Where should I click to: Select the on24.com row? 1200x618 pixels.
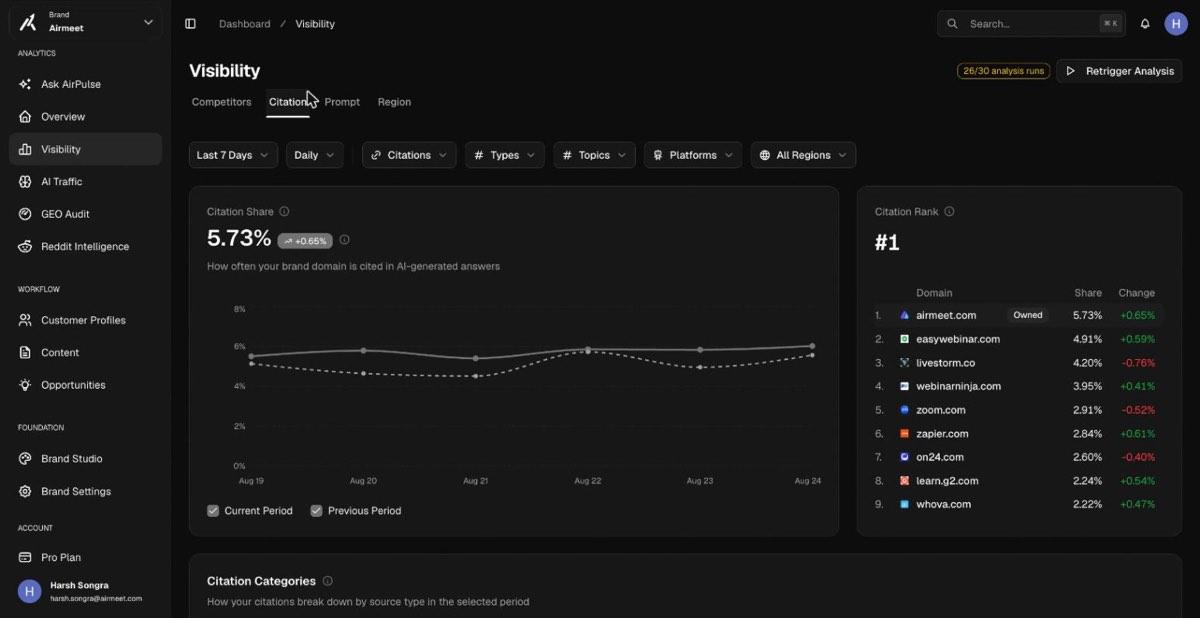pos(1019,457)
